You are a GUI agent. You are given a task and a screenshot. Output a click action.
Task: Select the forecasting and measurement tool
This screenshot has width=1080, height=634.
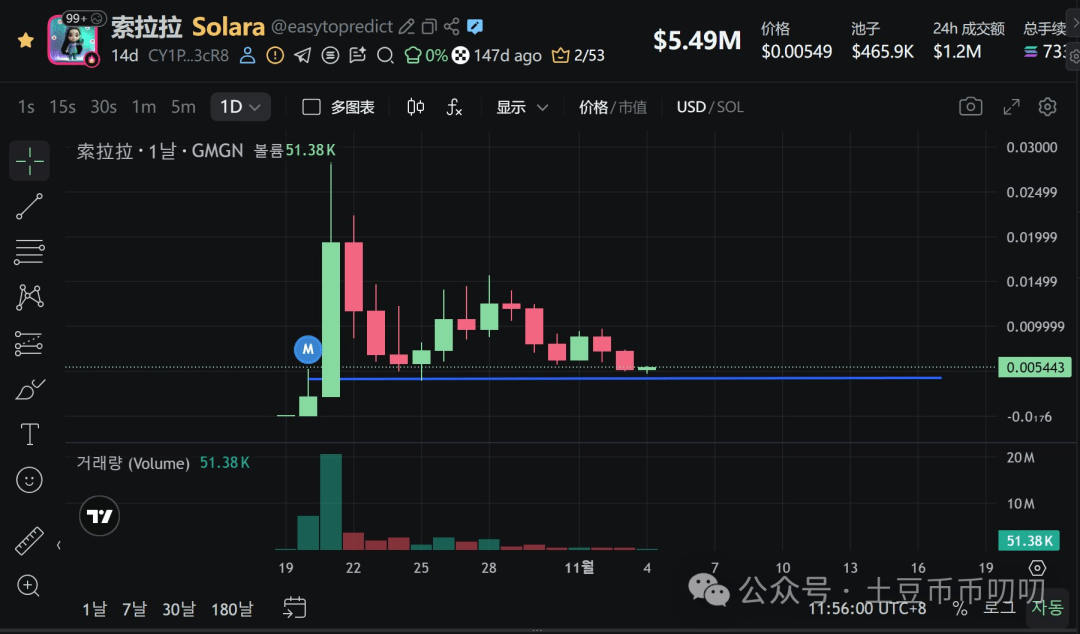29,343
